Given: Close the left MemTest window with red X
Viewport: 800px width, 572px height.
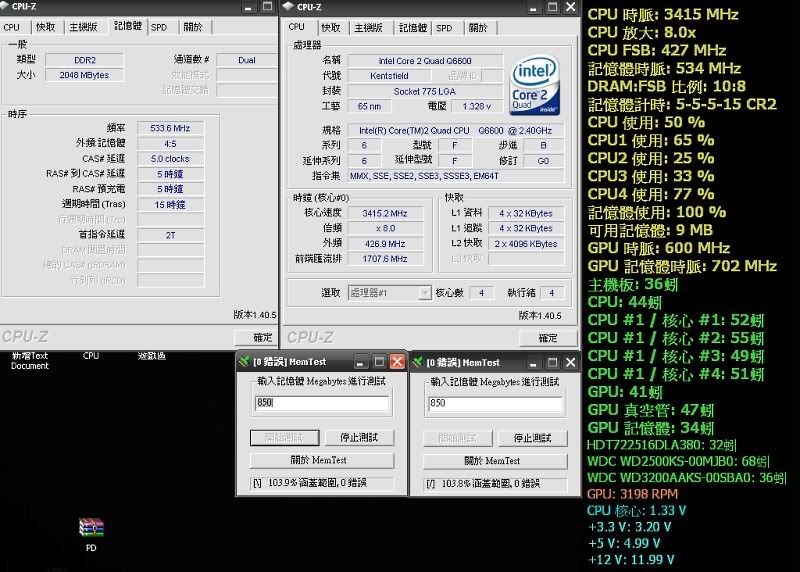Looking at the screenshot, I should [397, 362].
